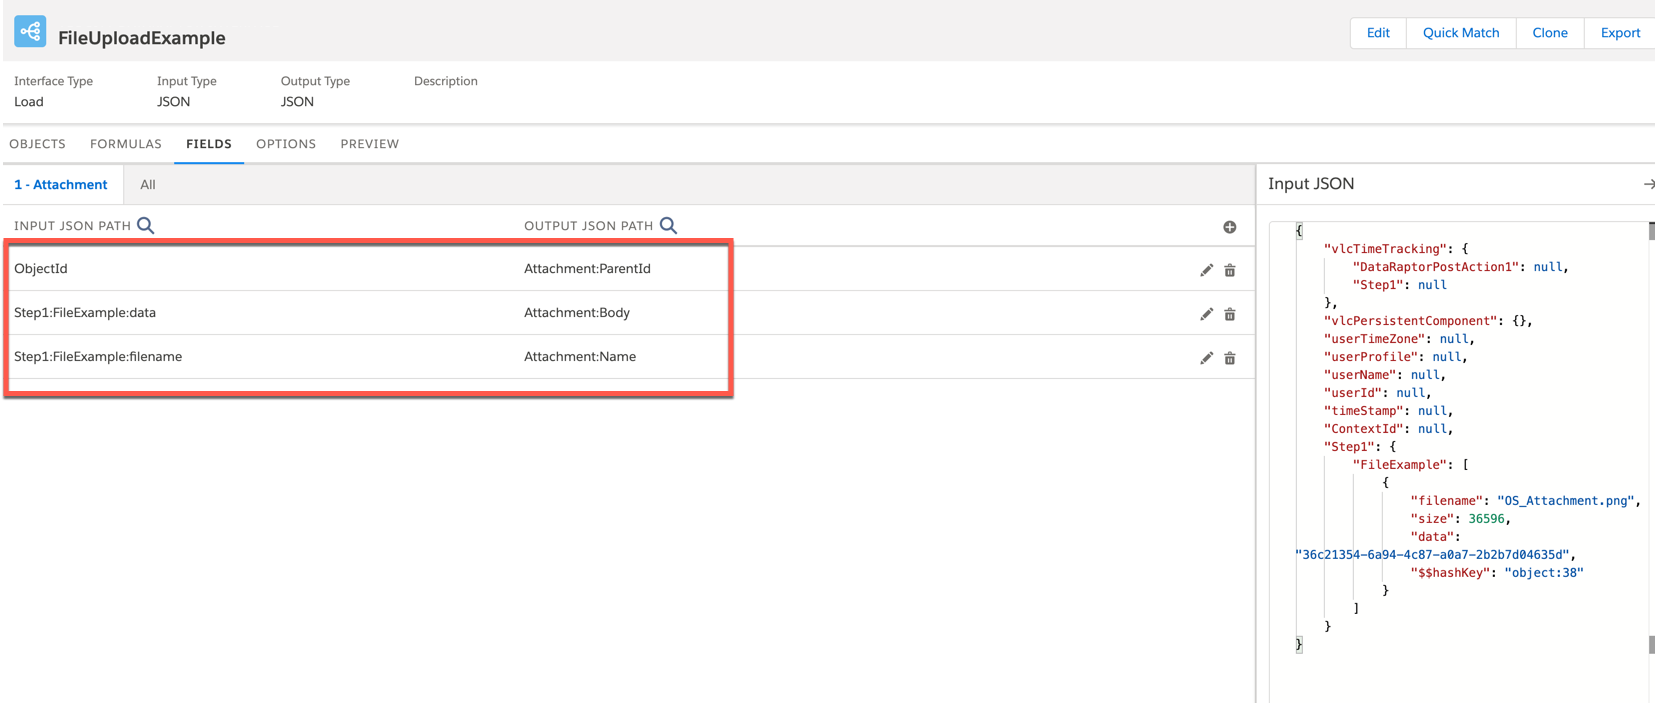Open the FORMULAS tab
Screen dimensions: 1655x703
126,144
